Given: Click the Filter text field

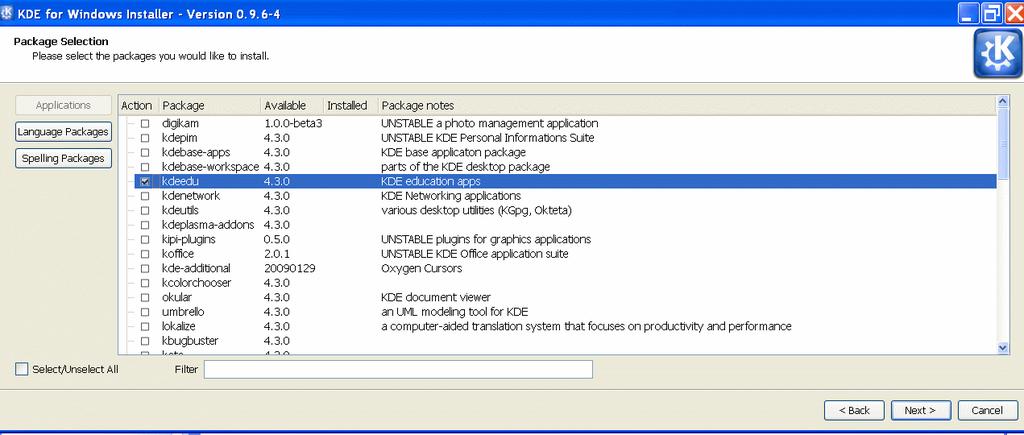Looking at the screenshot, I should [398, 369].
